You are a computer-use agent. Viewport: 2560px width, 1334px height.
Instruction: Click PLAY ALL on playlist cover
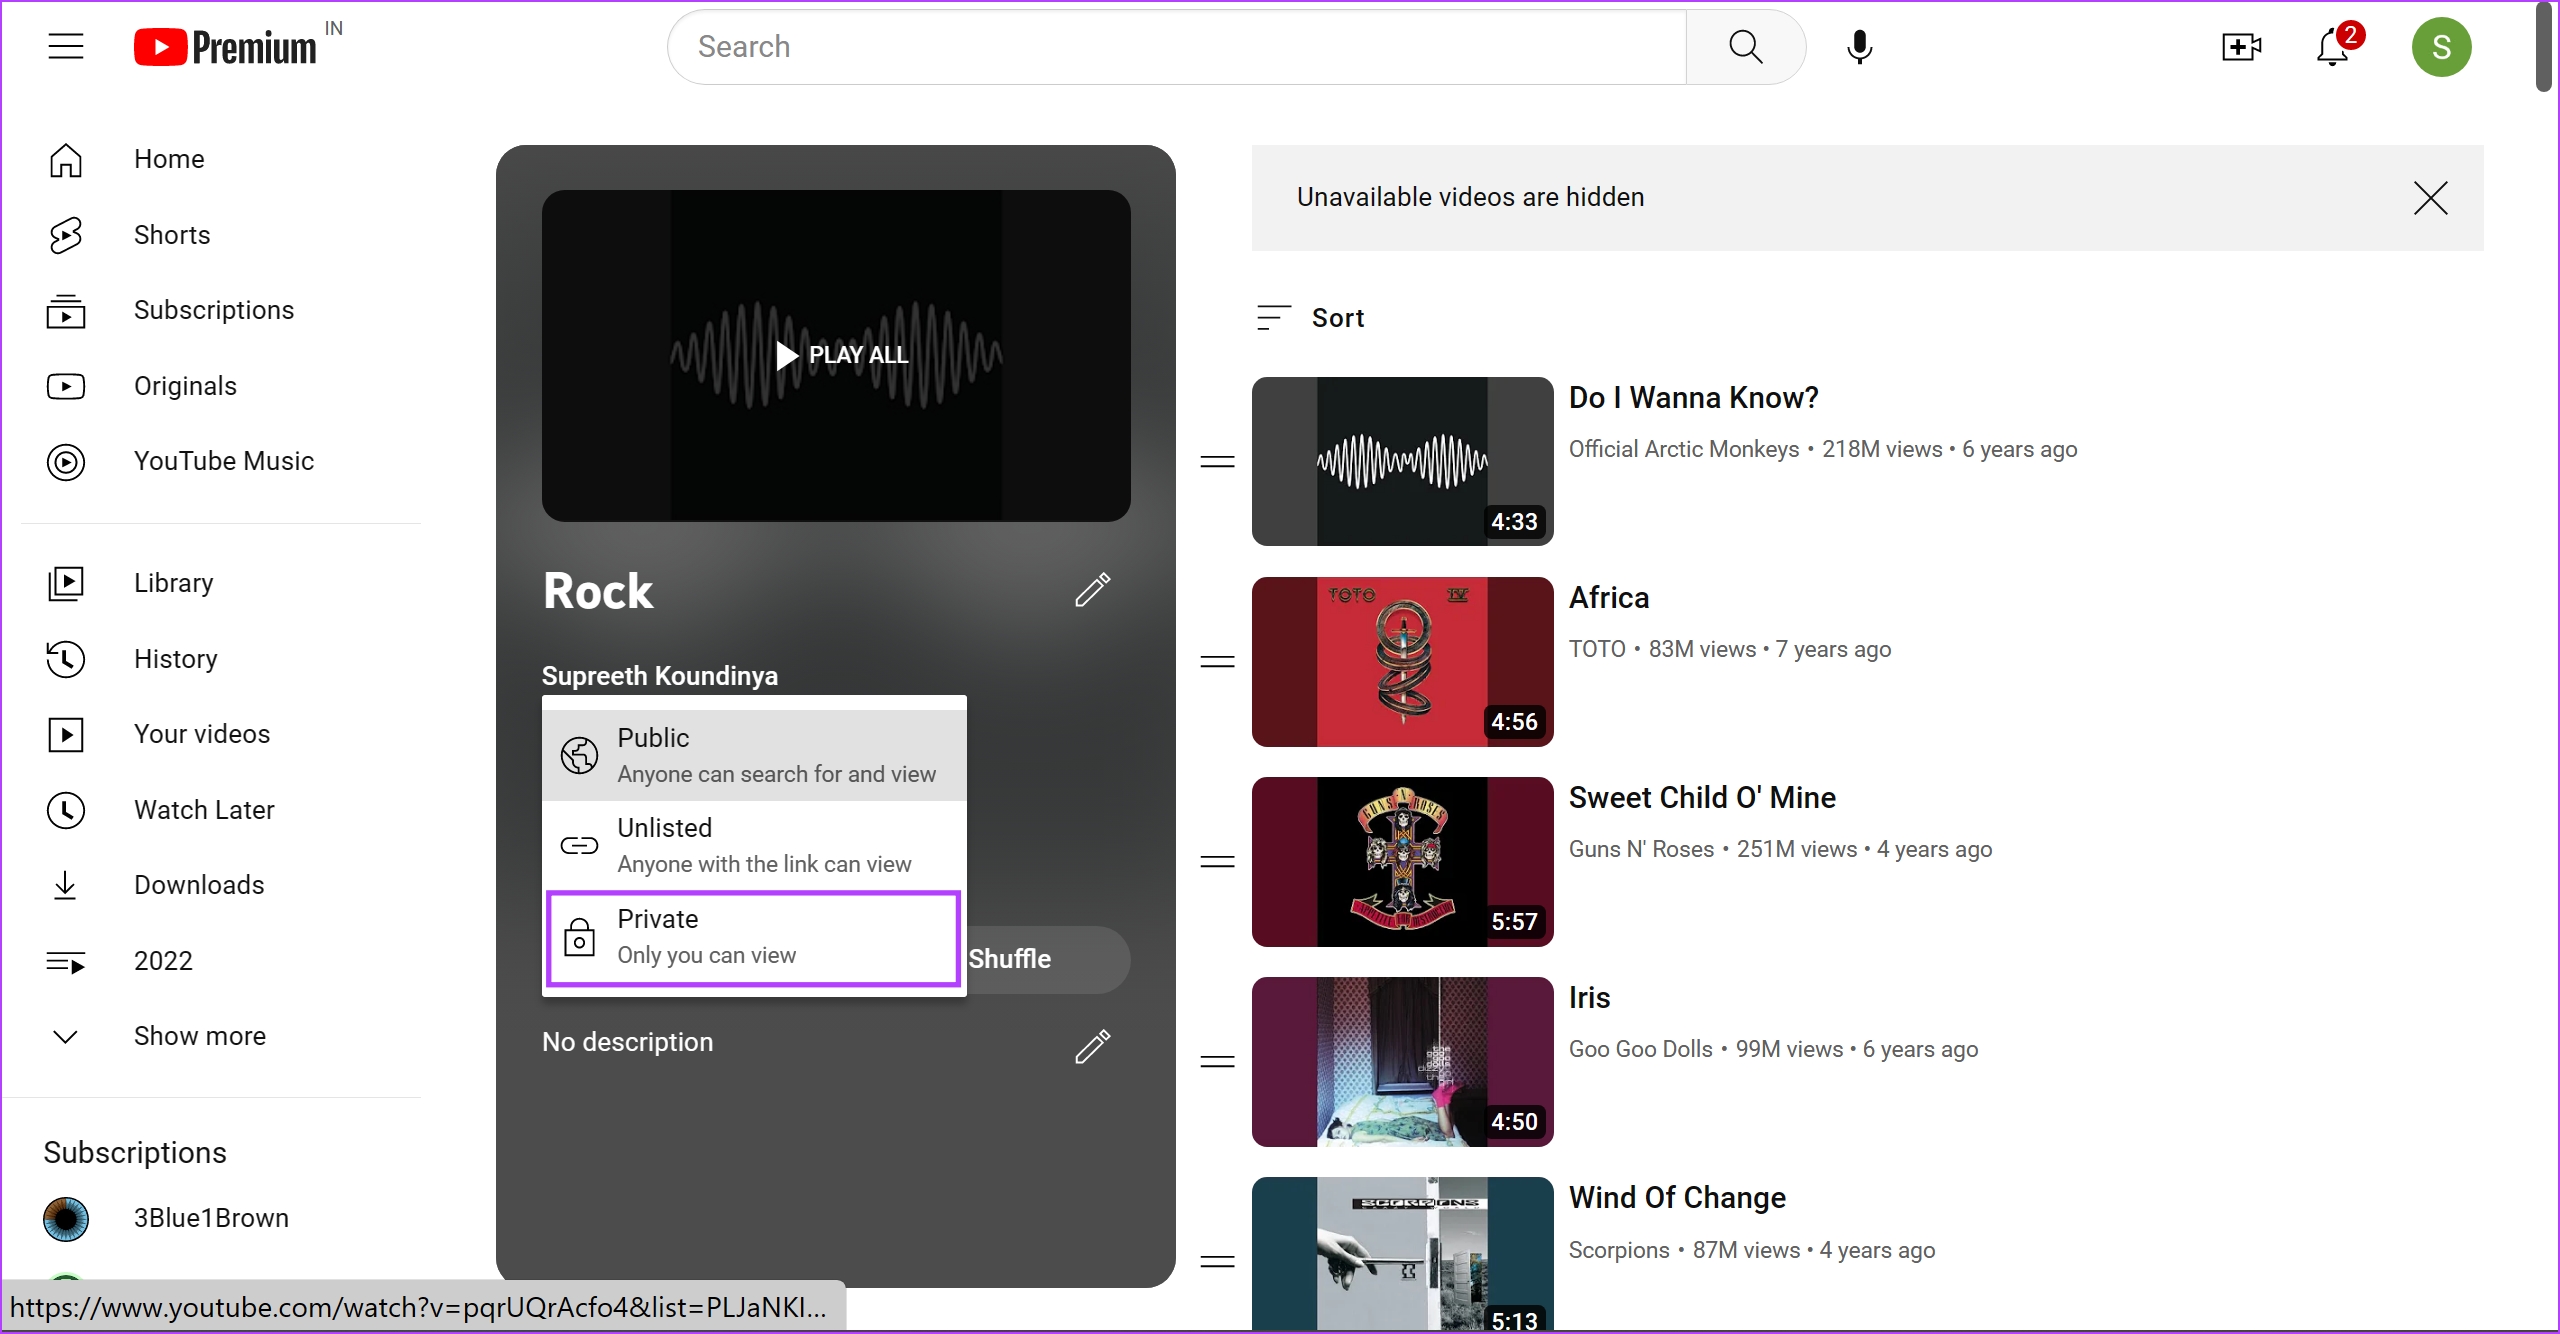[x=841, y=355]
